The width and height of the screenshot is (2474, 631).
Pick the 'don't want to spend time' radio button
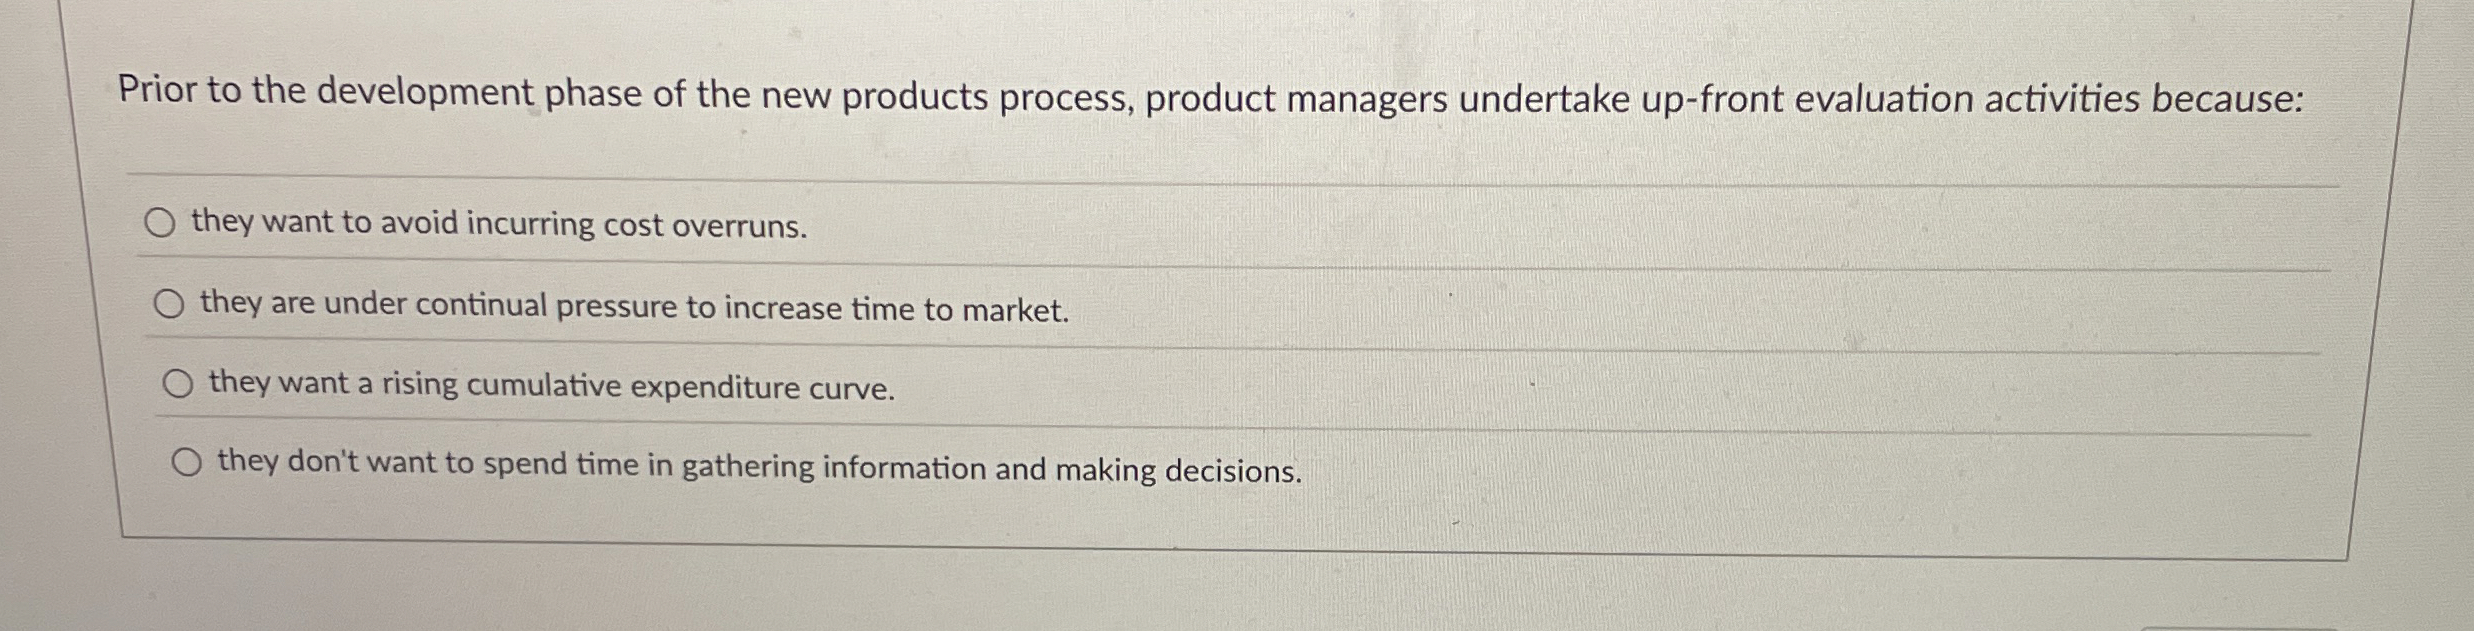(x=187, y=462)
